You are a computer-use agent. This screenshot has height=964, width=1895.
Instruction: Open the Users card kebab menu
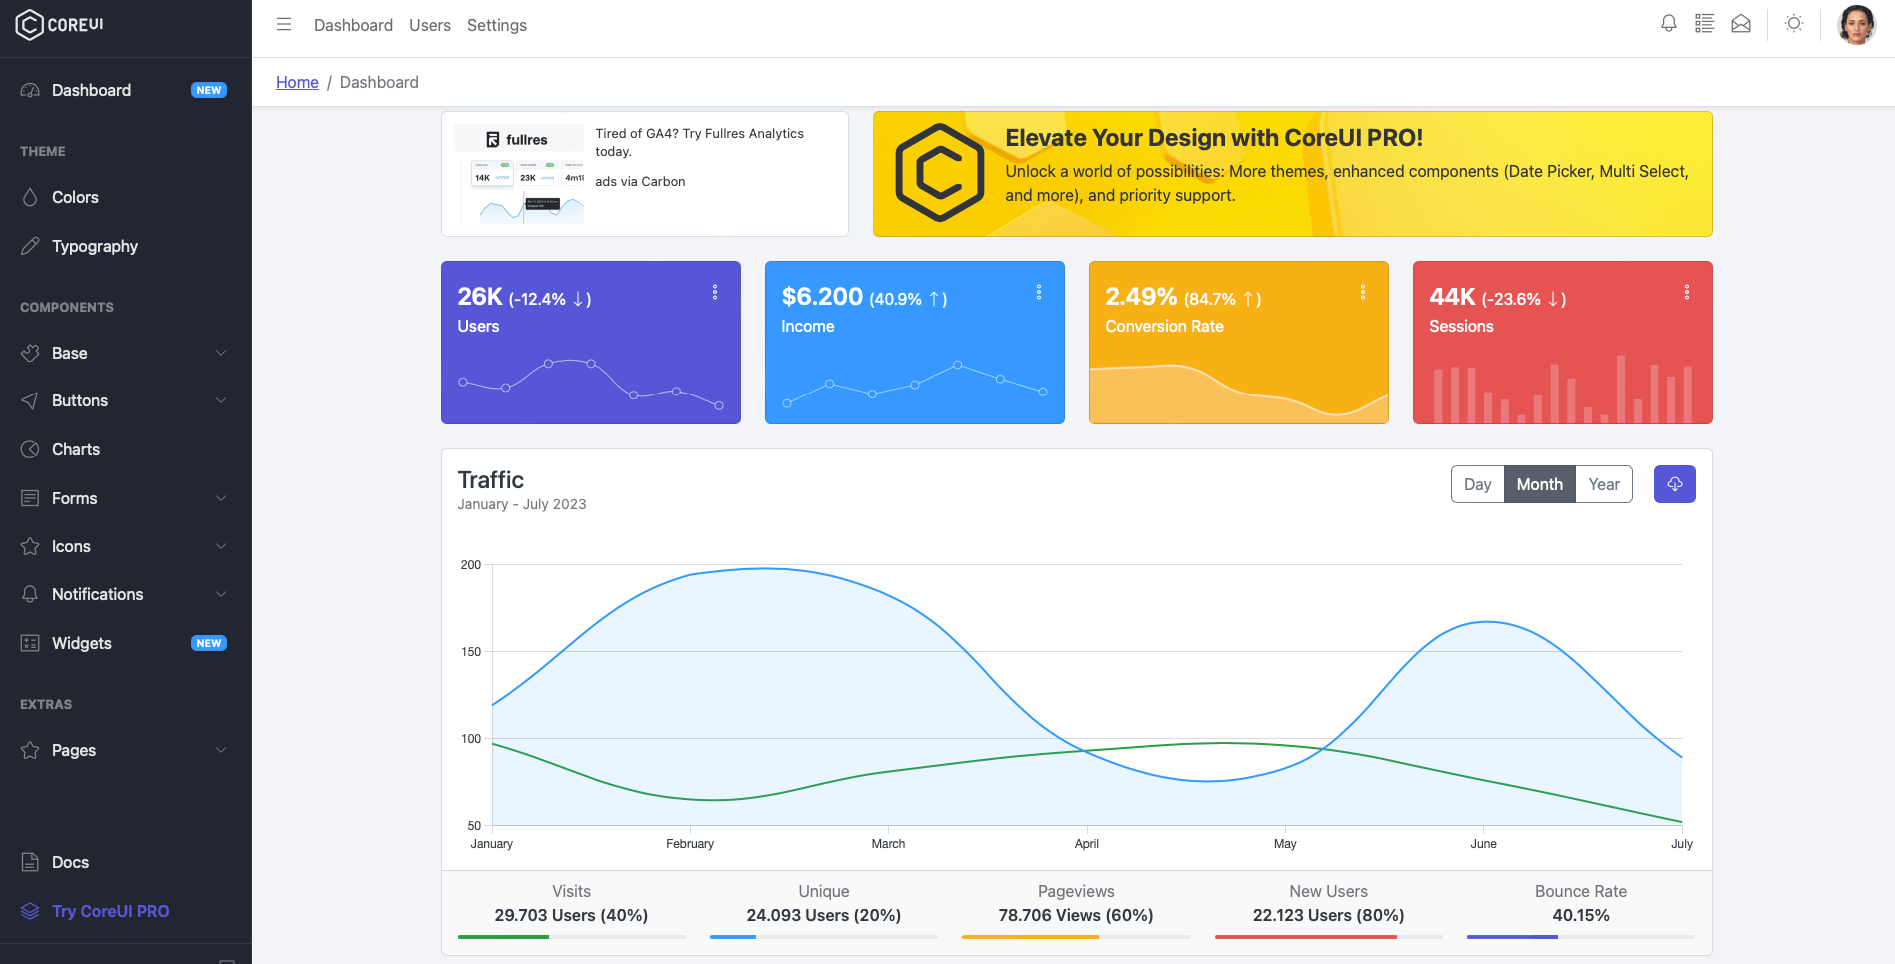[715, 292]
